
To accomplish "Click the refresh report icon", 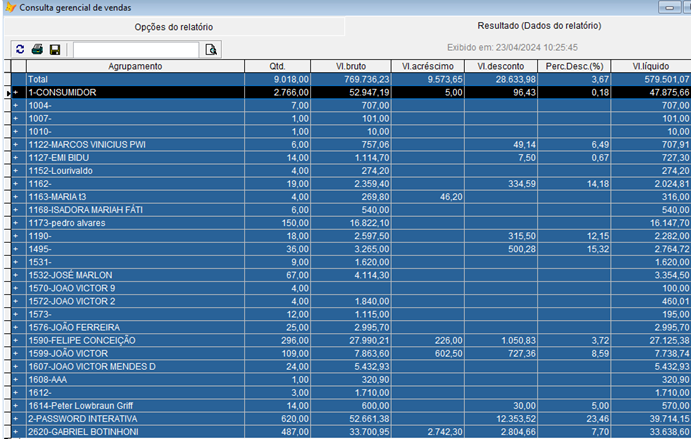I will 19,49.
